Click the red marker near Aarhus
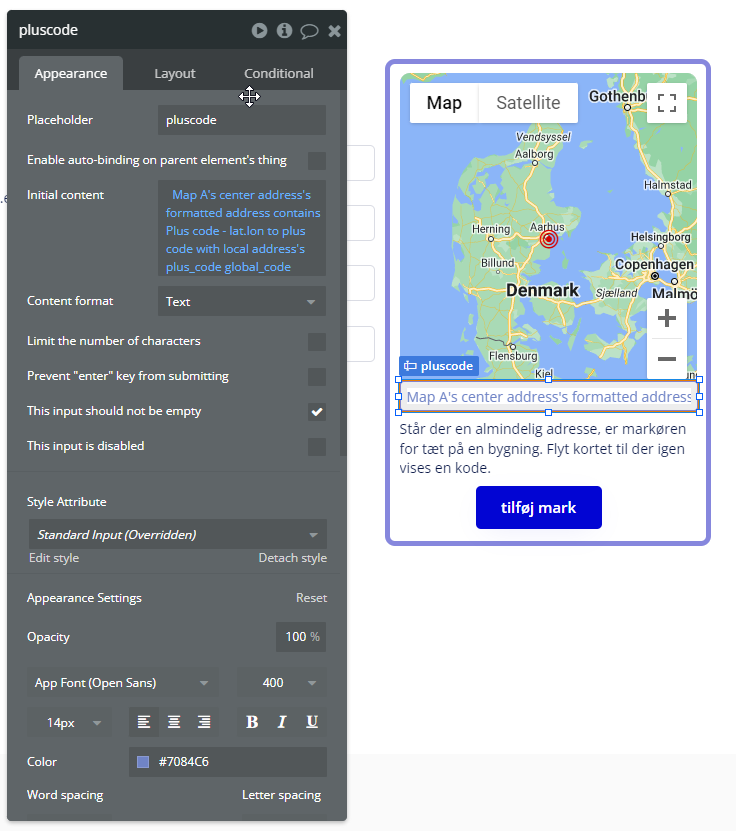This screenshot has height=831, width=736. tap(549, 239)
